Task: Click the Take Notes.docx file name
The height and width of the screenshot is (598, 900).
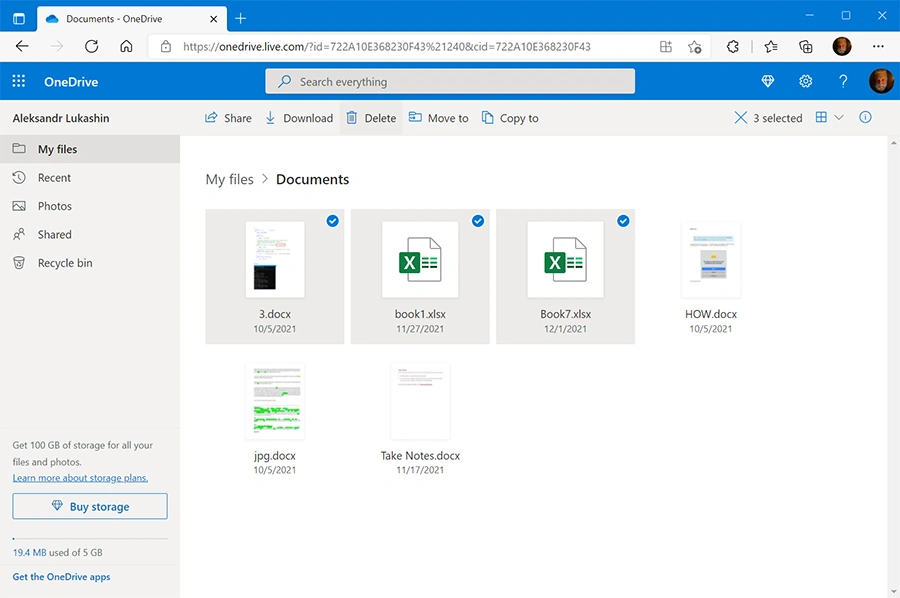Action: click(x=420, y=456)
